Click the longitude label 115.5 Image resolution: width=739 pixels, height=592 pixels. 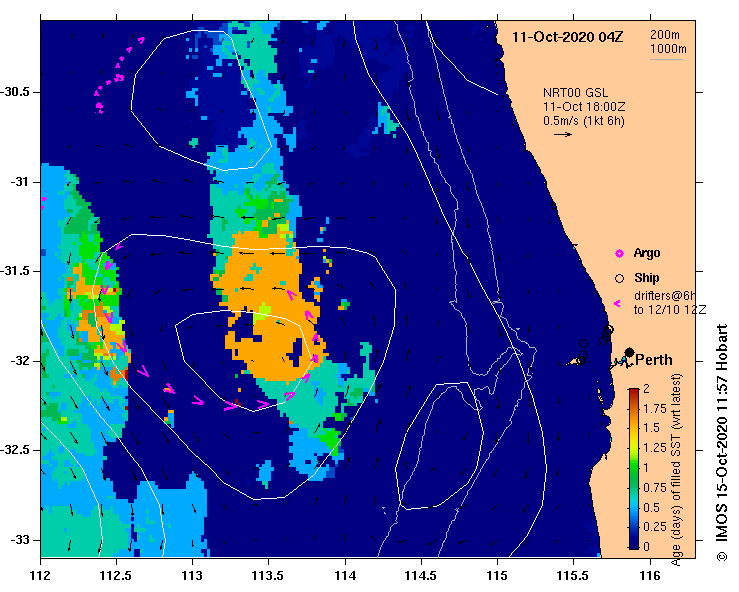574,575
